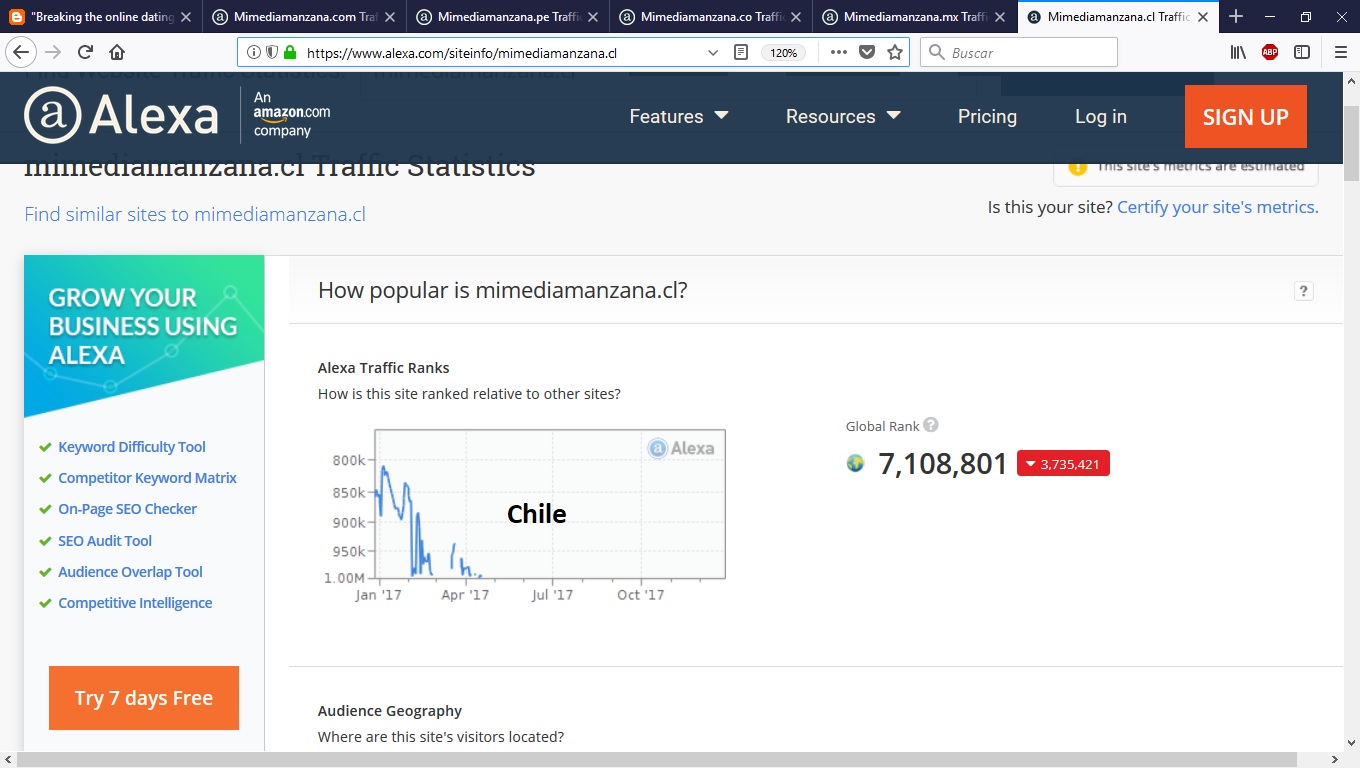Click the forward navigation arrow

coord(54,53)
